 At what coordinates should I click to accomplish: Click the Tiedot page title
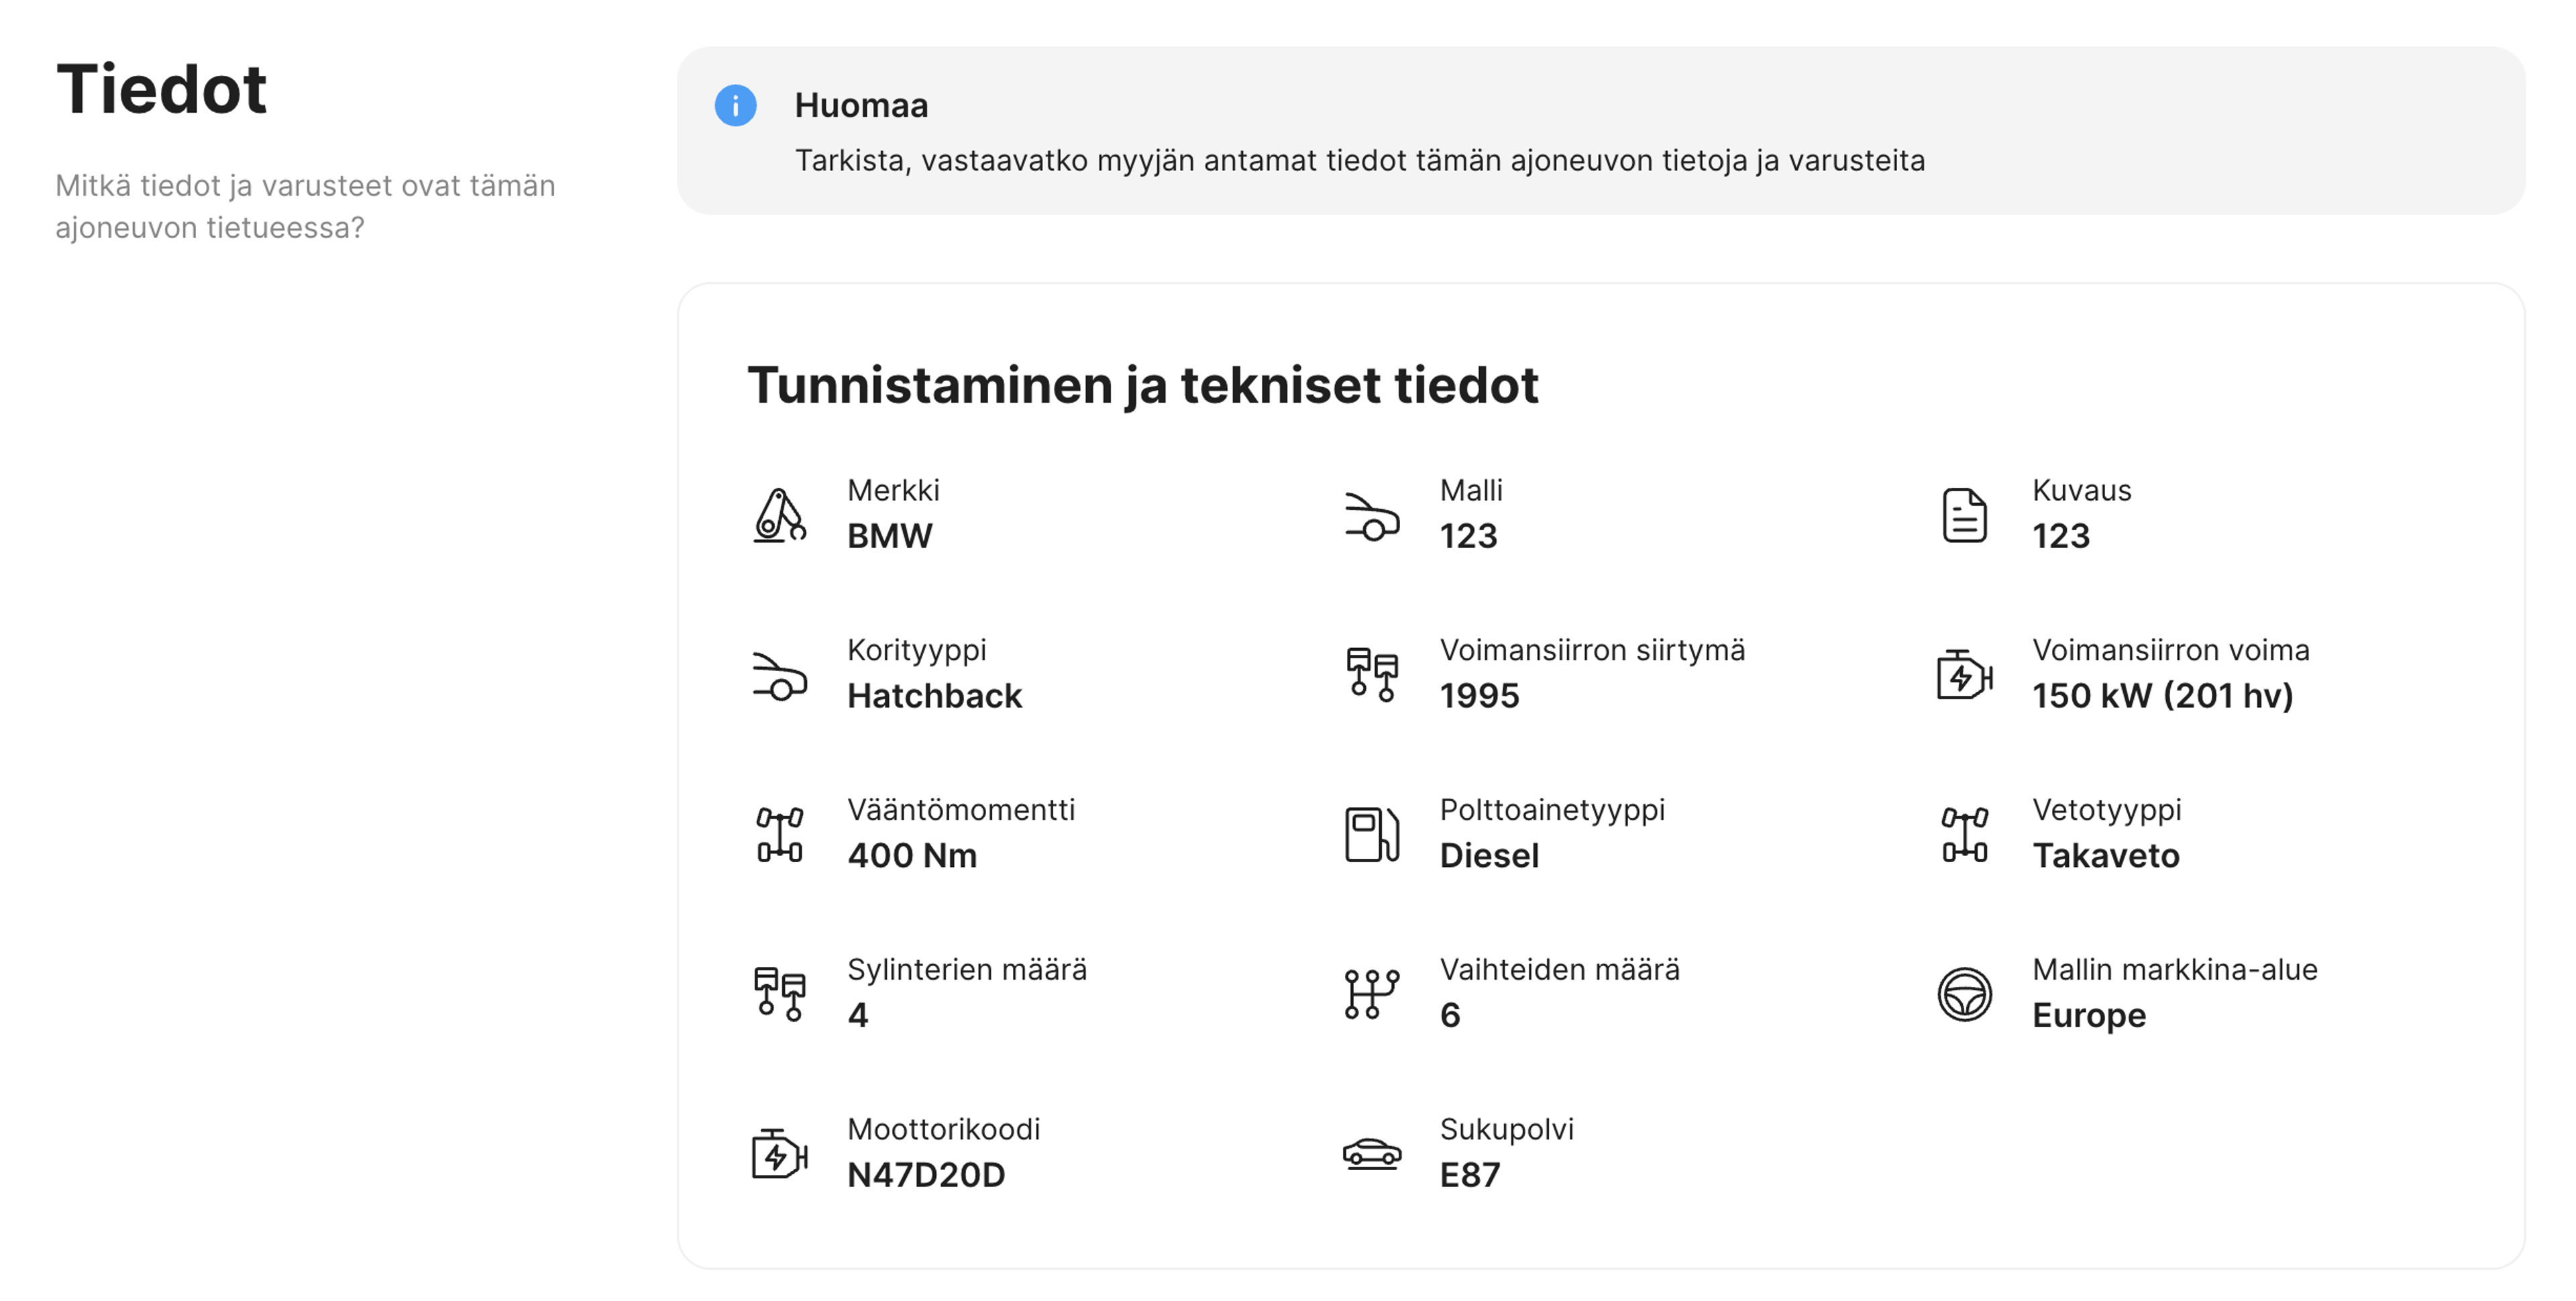[162, 90]
